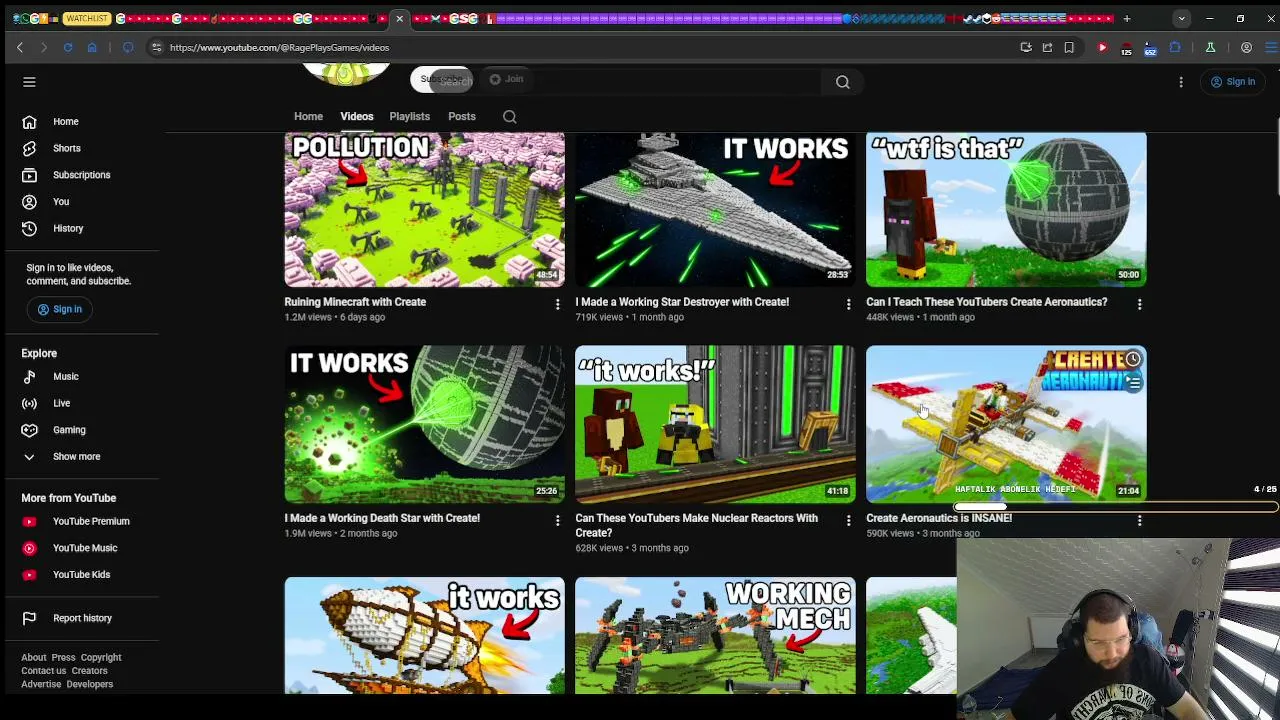Image resolution: width=1280 pixels, height=720 pixels.
Task: Open the YouTube guide hamburger menu
Action: [29, 82]
